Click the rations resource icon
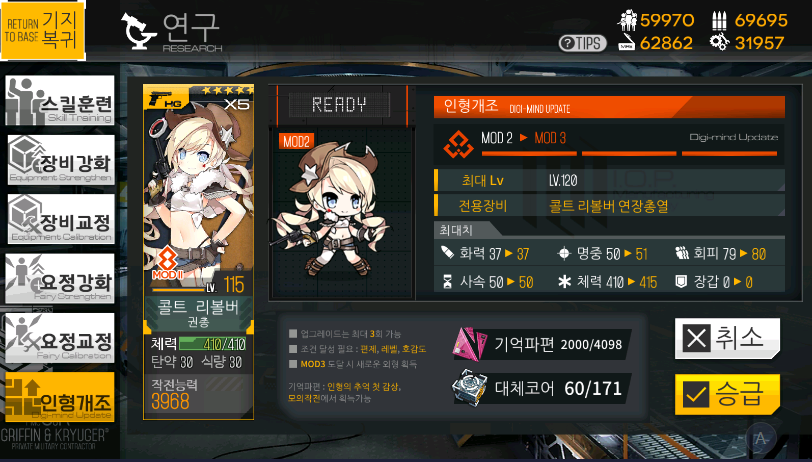 [627, 43]
